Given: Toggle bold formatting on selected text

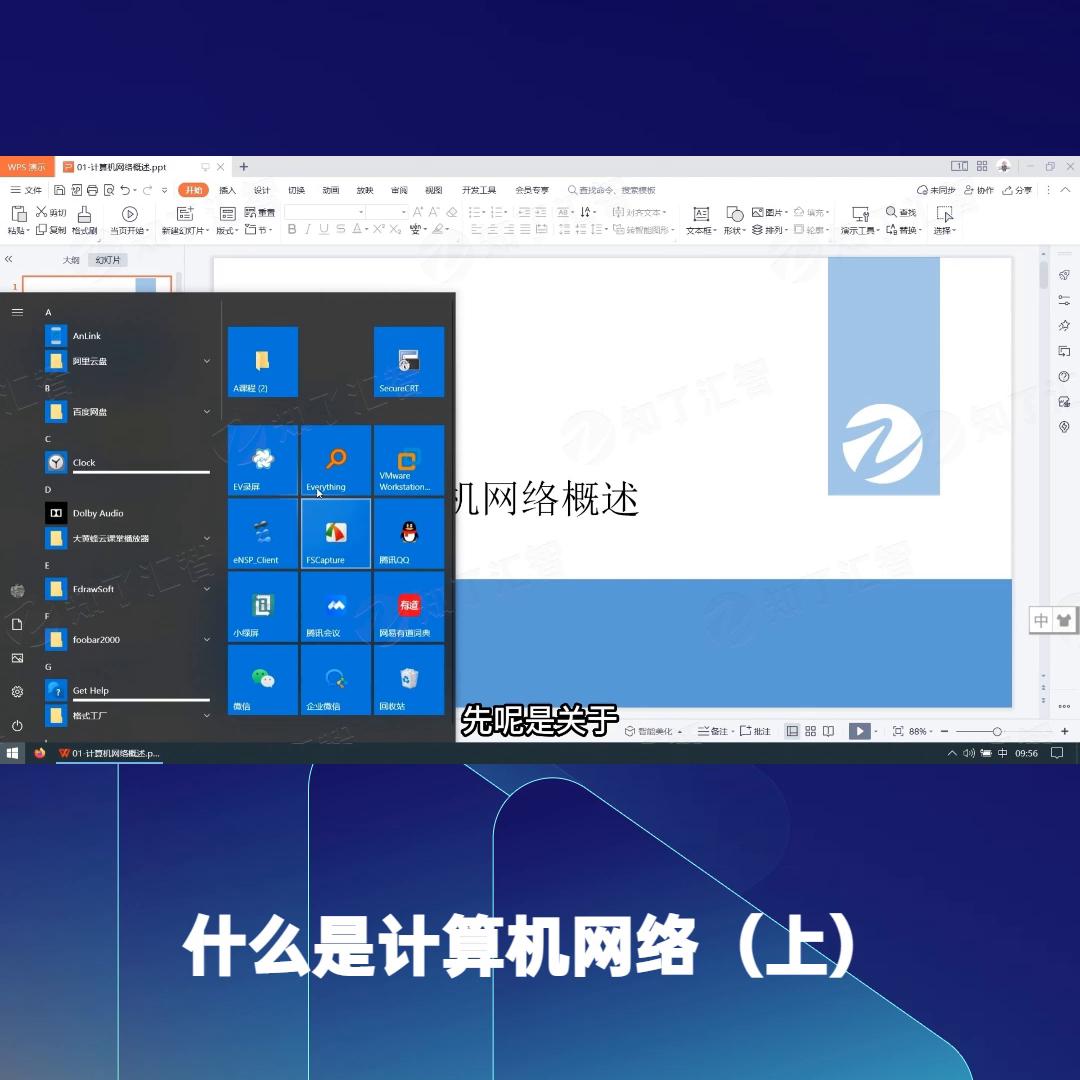Looking at the screenshot, I should point(291,229).
